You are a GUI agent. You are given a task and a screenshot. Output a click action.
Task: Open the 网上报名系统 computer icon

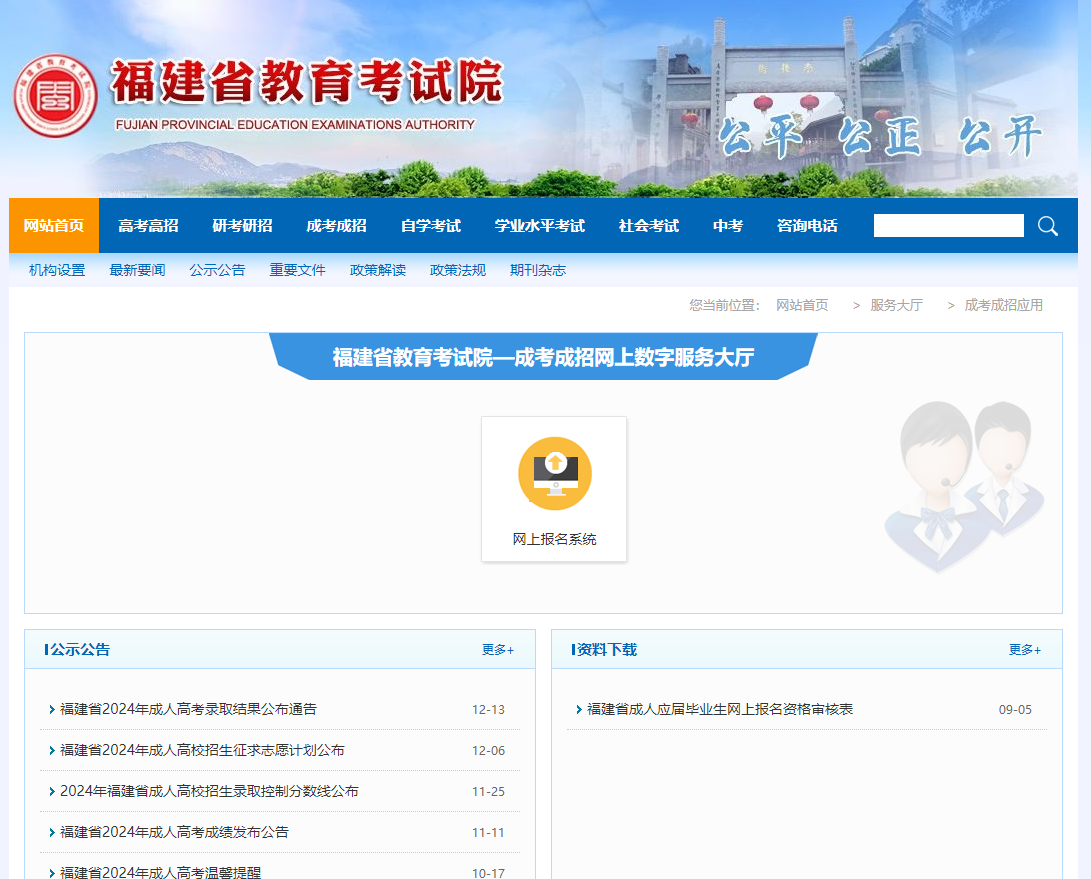(x=554, y=472)
